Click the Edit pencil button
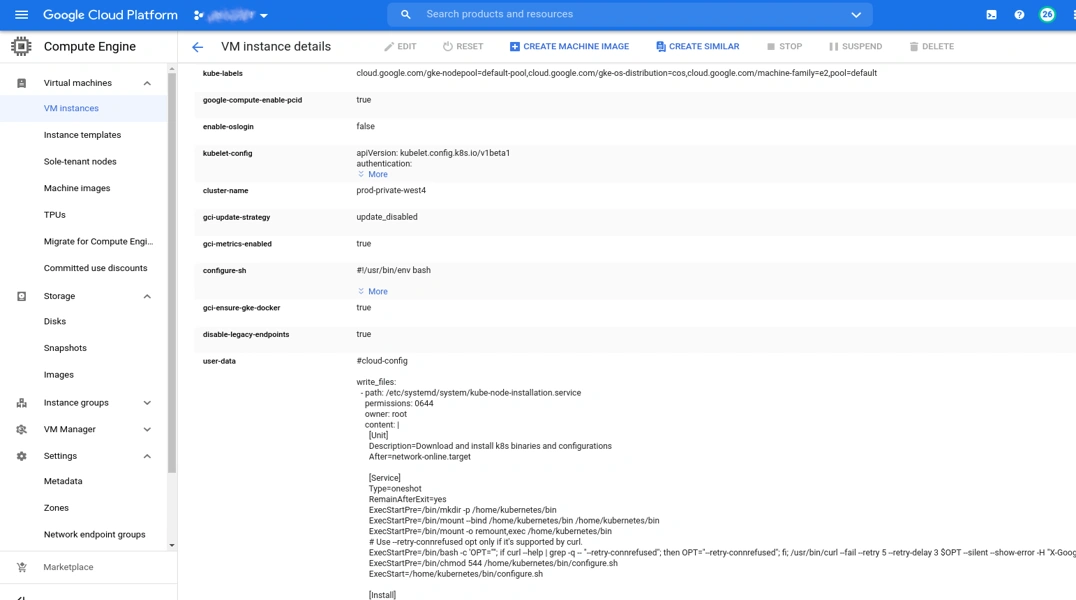 click(x=400, y=46)
